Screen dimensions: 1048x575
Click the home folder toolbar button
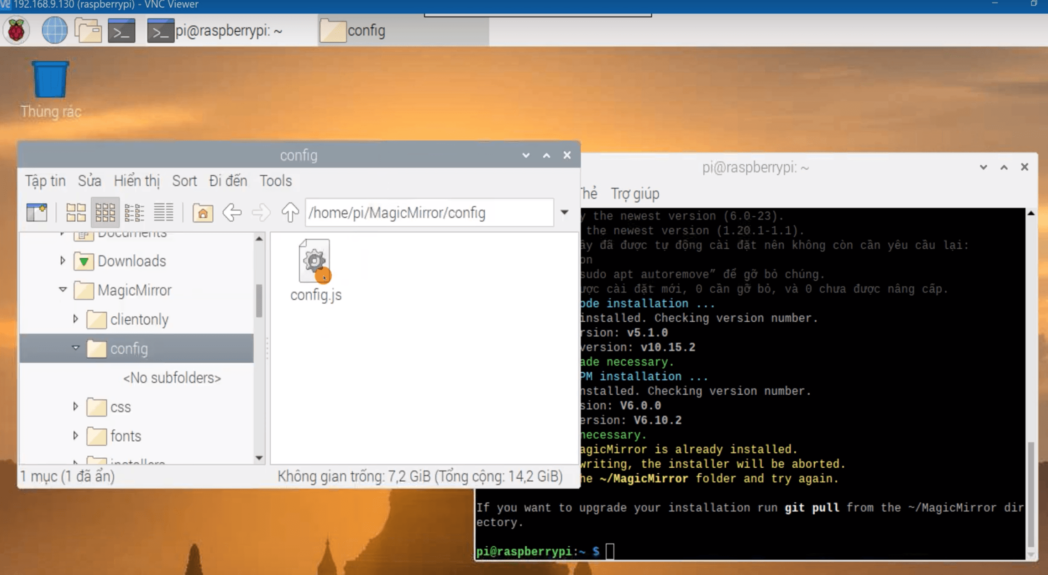[x=202, y=212]
